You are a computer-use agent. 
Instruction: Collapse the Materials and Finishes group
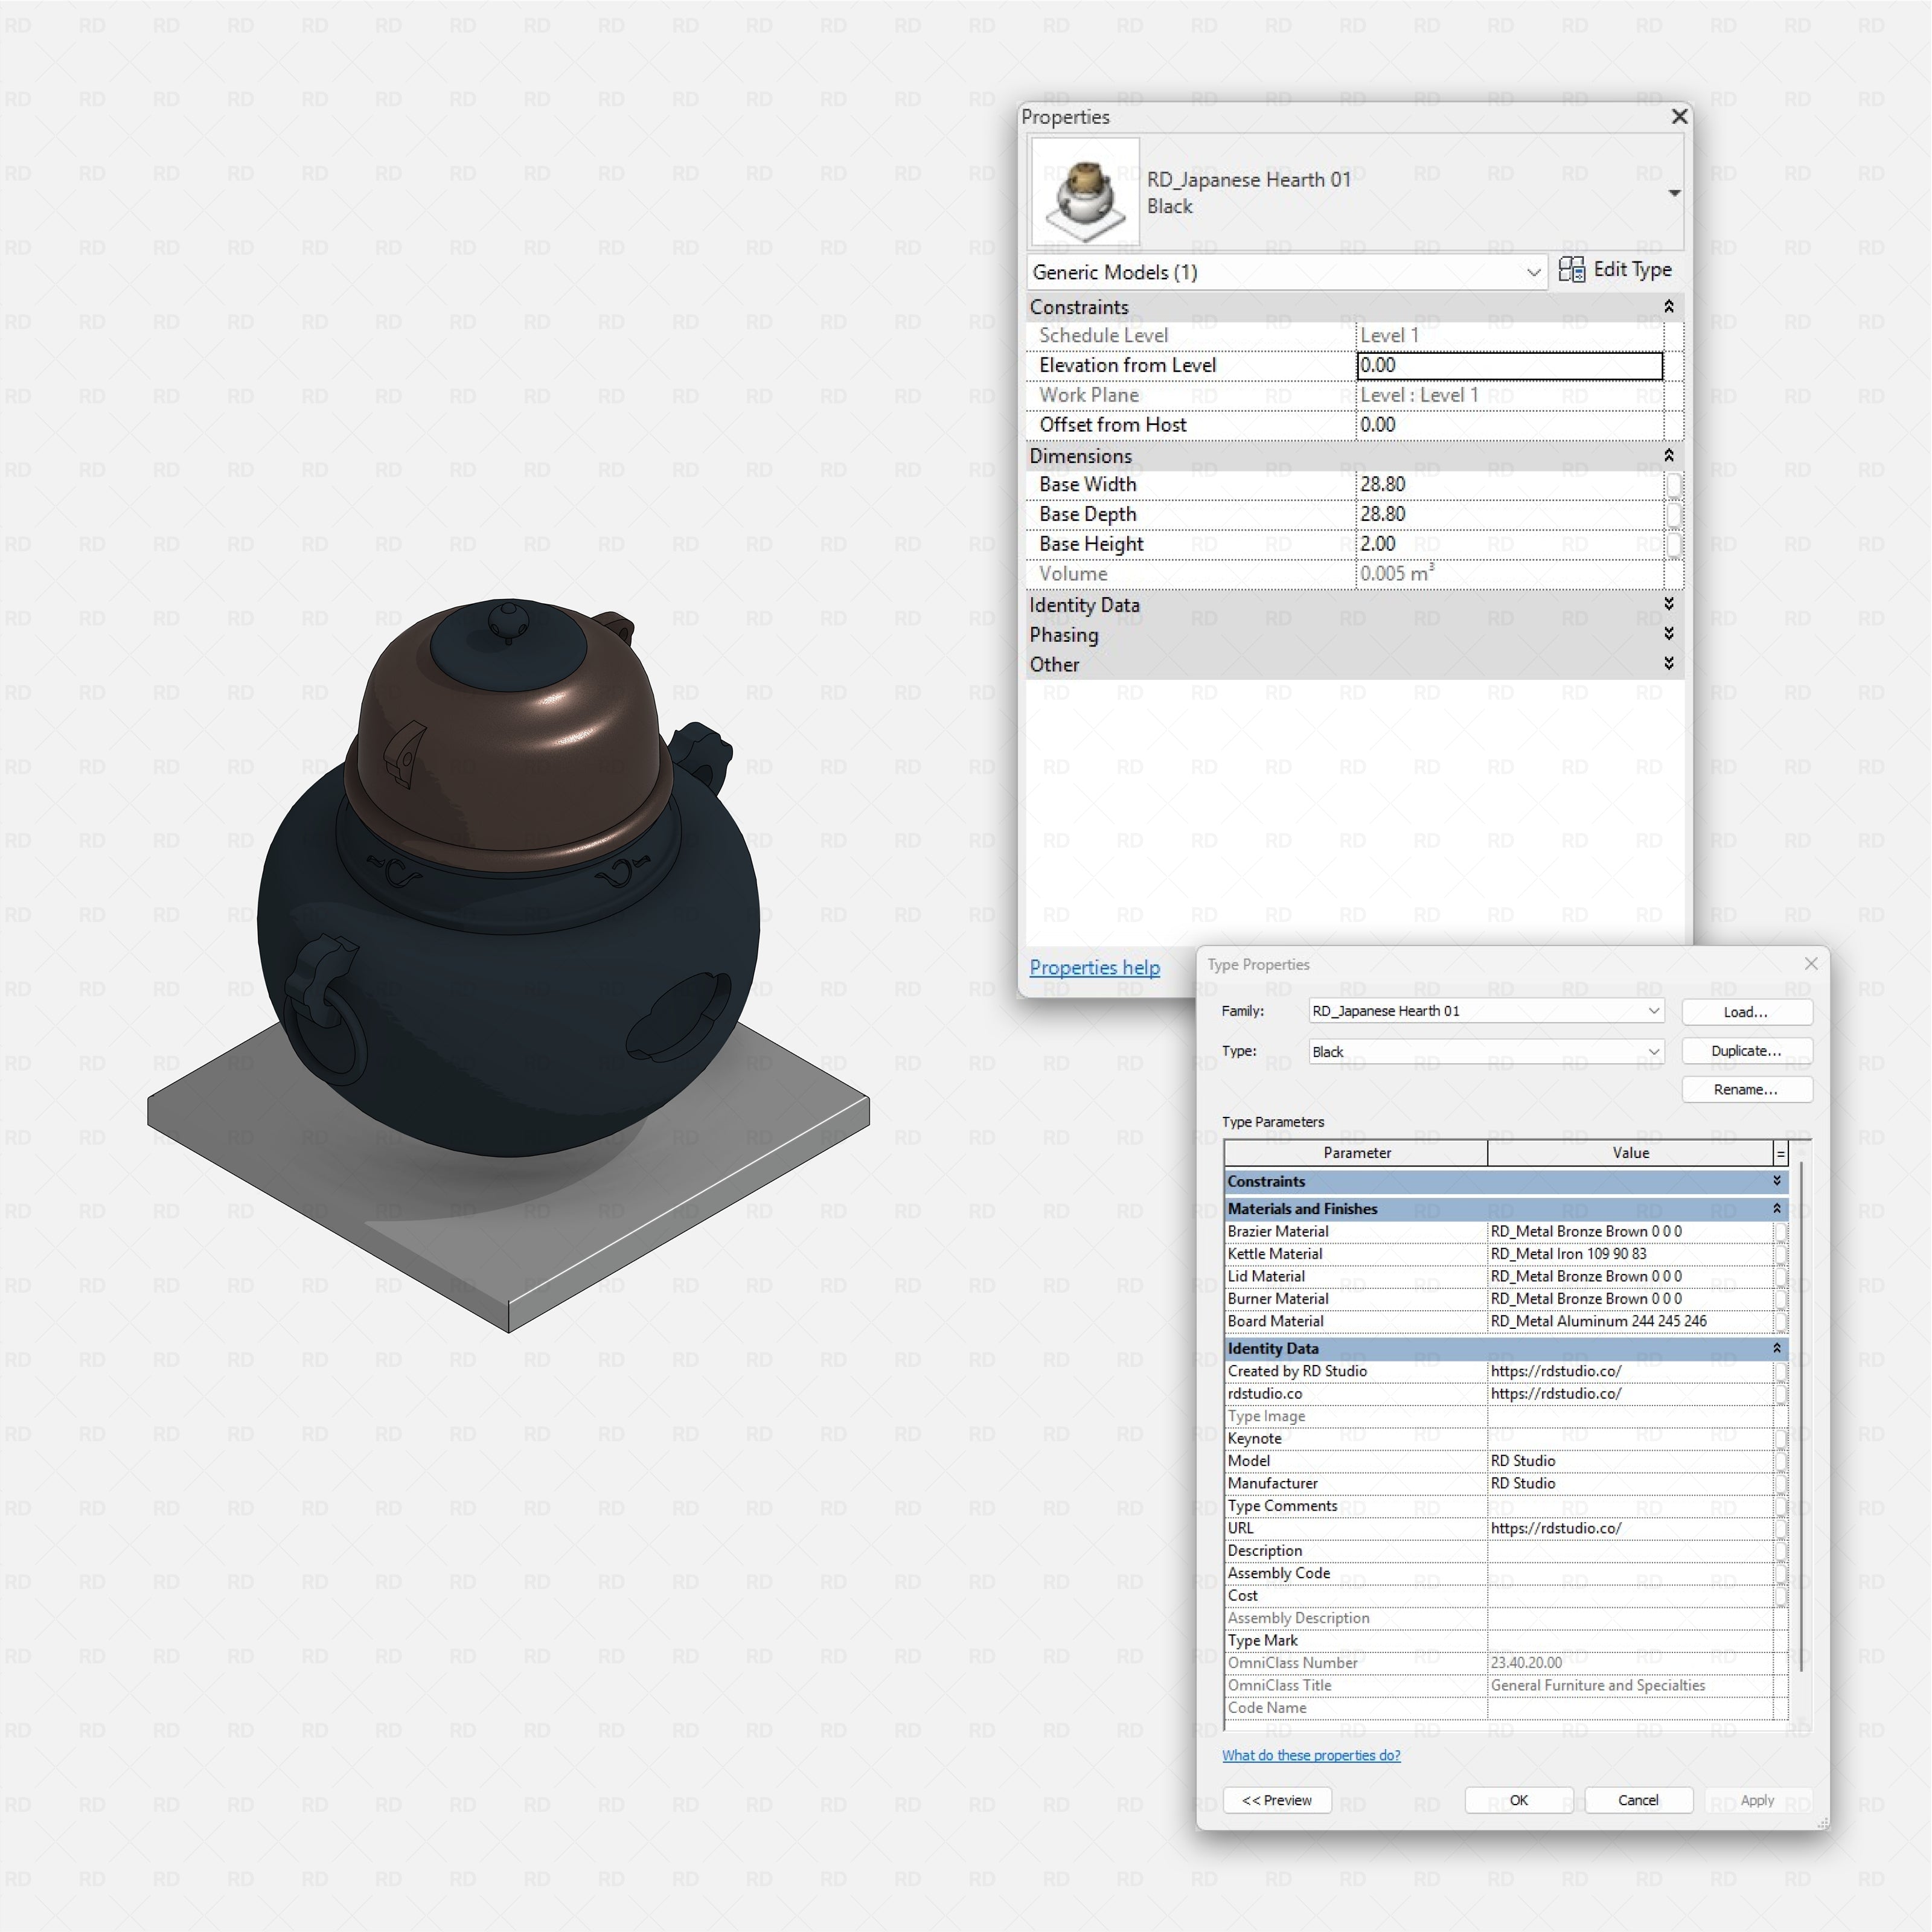click(1777, 1209)
